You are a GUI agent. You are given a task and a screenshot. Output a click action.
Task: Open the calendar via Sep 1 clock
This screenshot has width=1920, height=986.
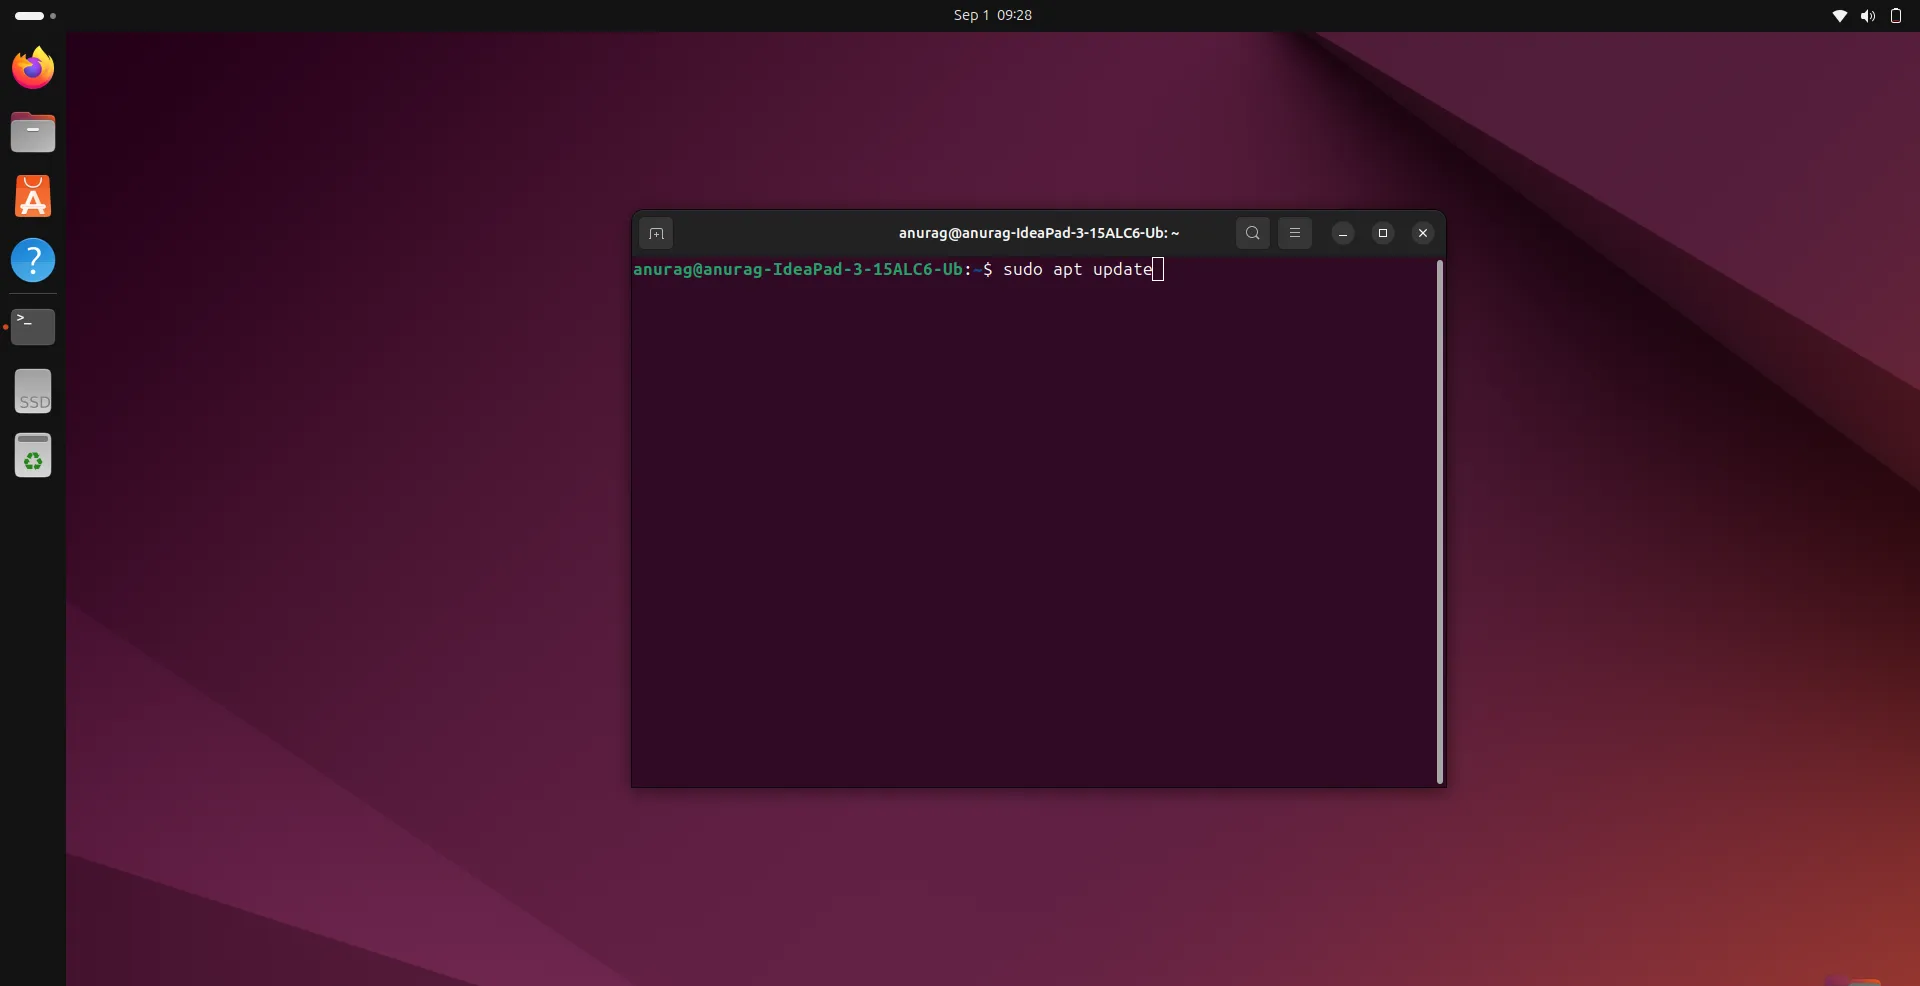(x=991, y=15)
